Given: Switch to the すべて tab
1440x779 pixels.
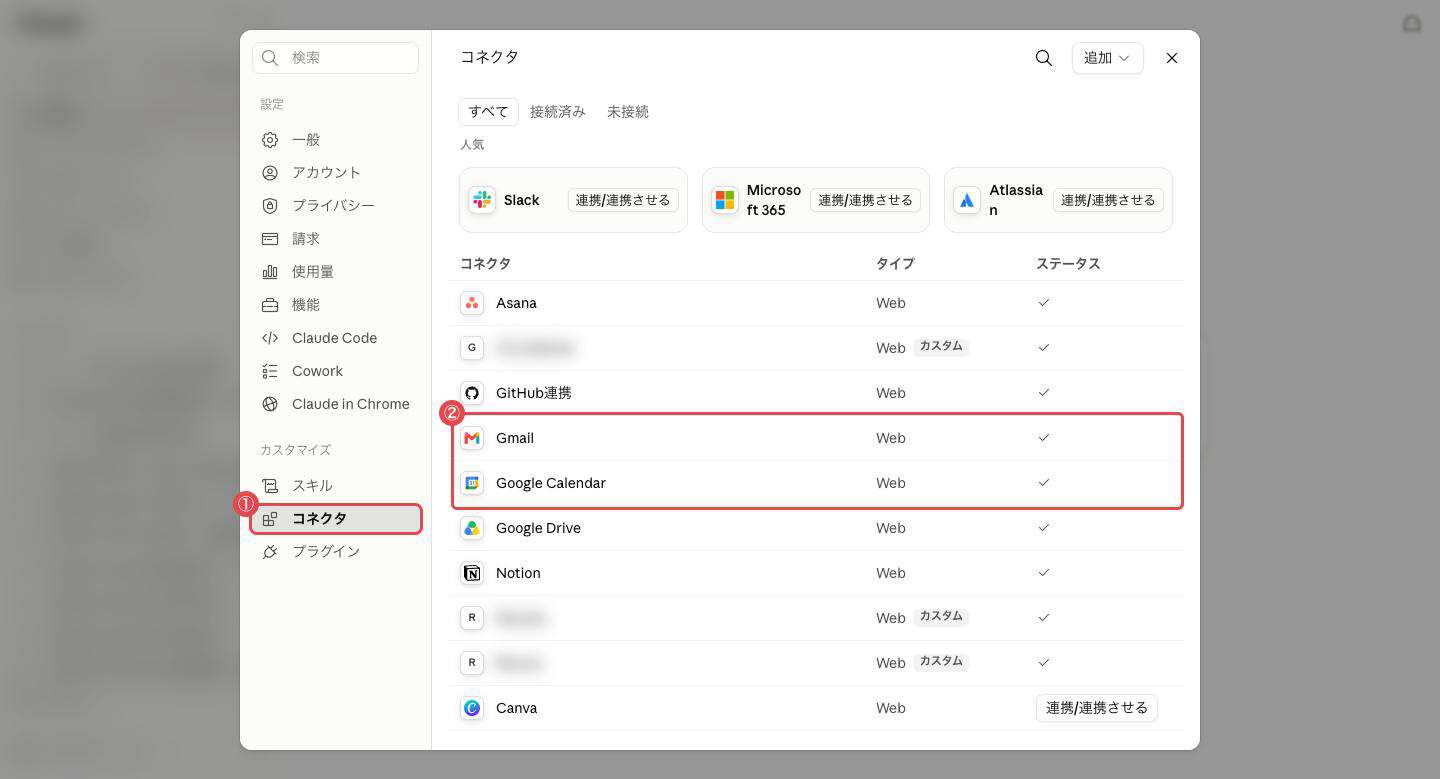Looking at the screenshot, I should pyautogui.click(x=488, y=112).
